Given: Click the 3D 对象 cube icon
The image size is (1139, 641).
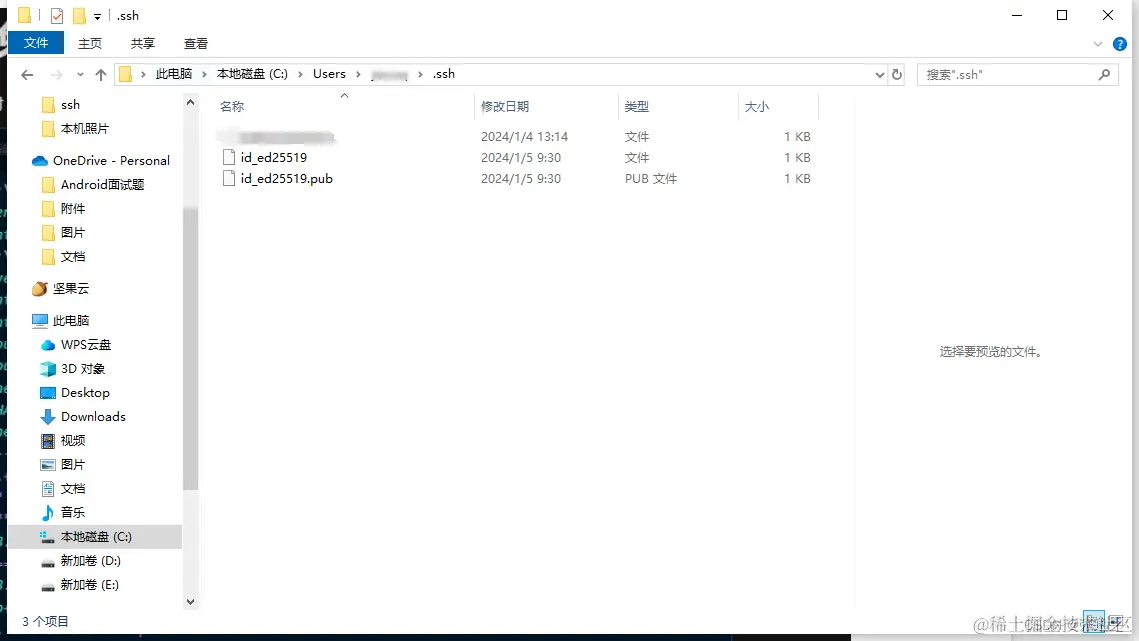Looking at the screenshot, I should pos(48,368).
